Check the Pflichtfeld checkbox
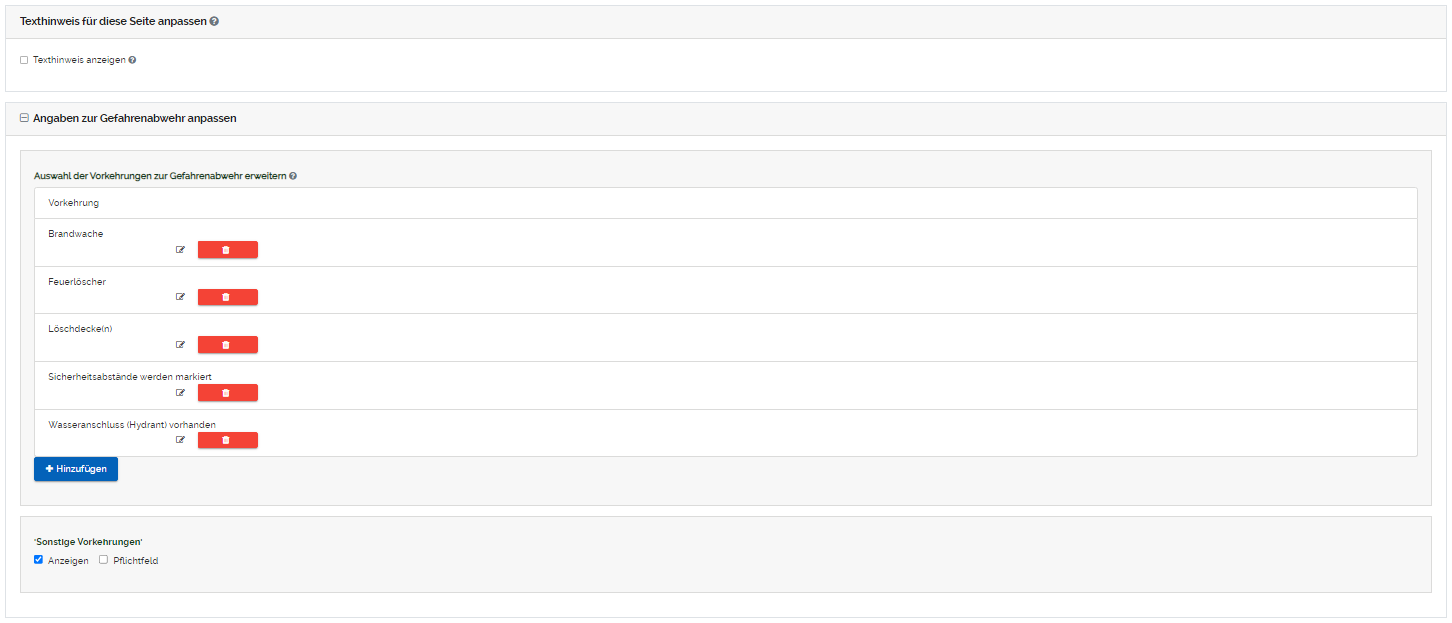This screenshot has height=623, width=1452. [x=104, y=560]
